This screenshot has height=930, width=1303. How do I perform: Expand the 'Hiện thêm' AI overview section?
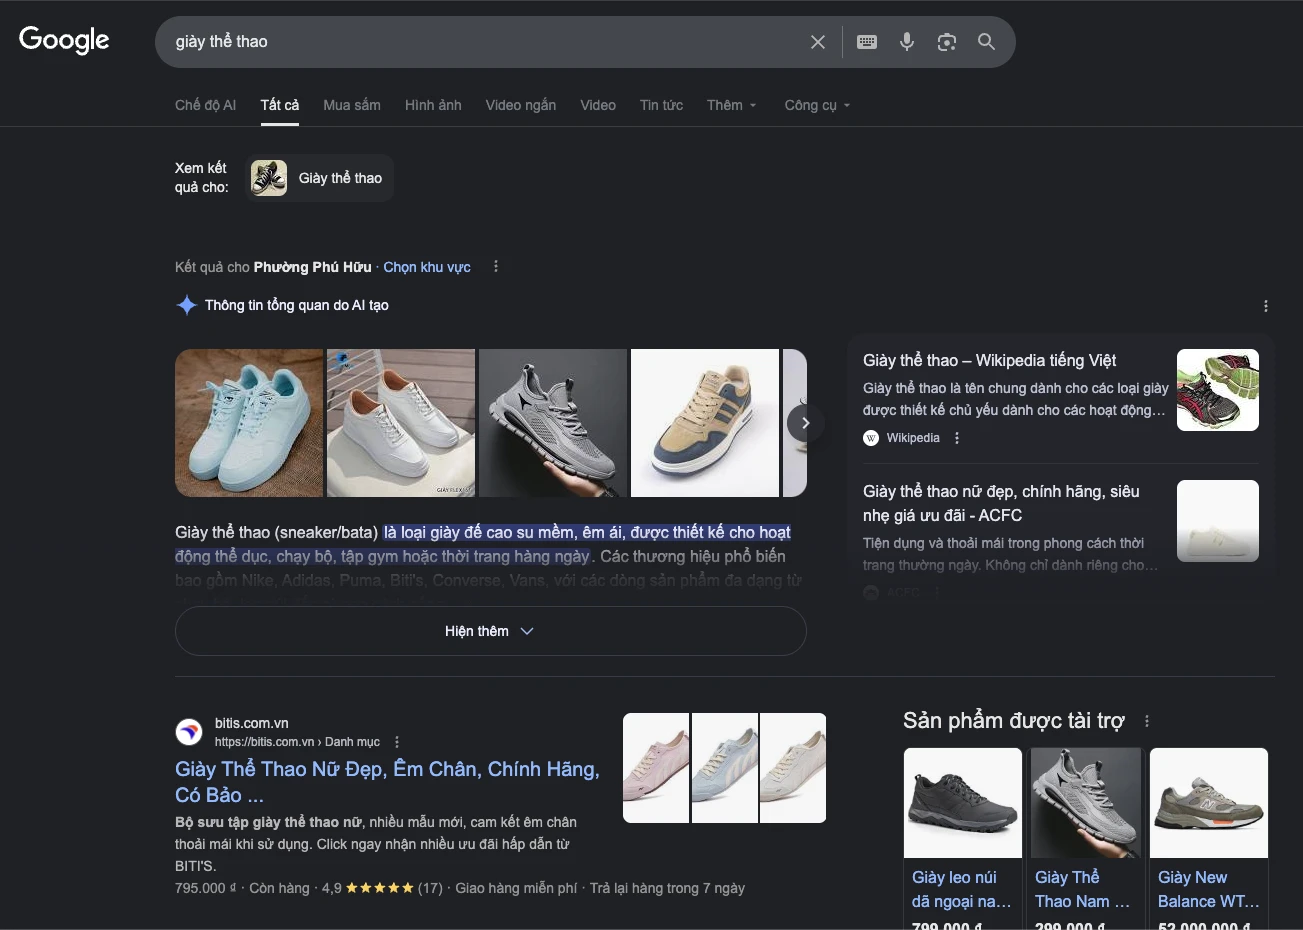490,630
